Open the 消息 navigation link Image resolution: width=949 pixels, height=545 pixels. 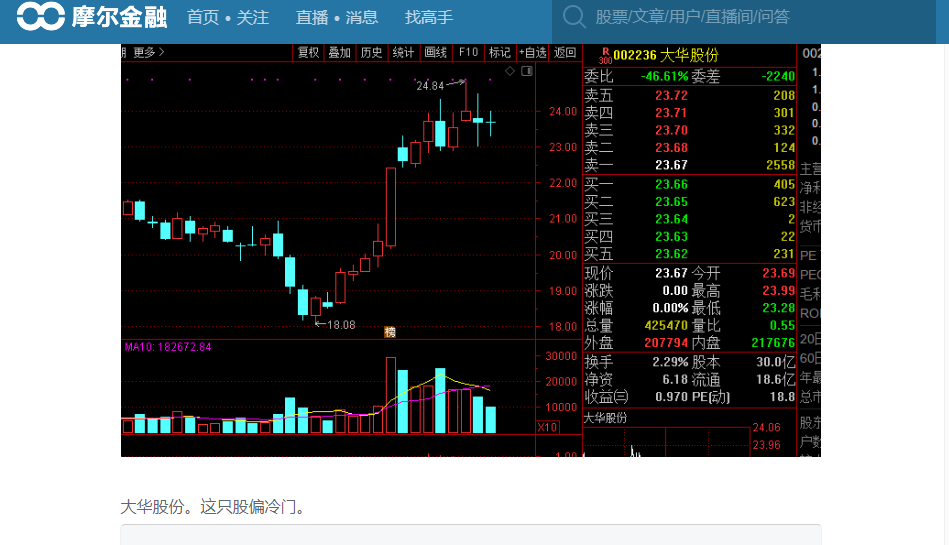pyautogui.click(x=361, y=17)
